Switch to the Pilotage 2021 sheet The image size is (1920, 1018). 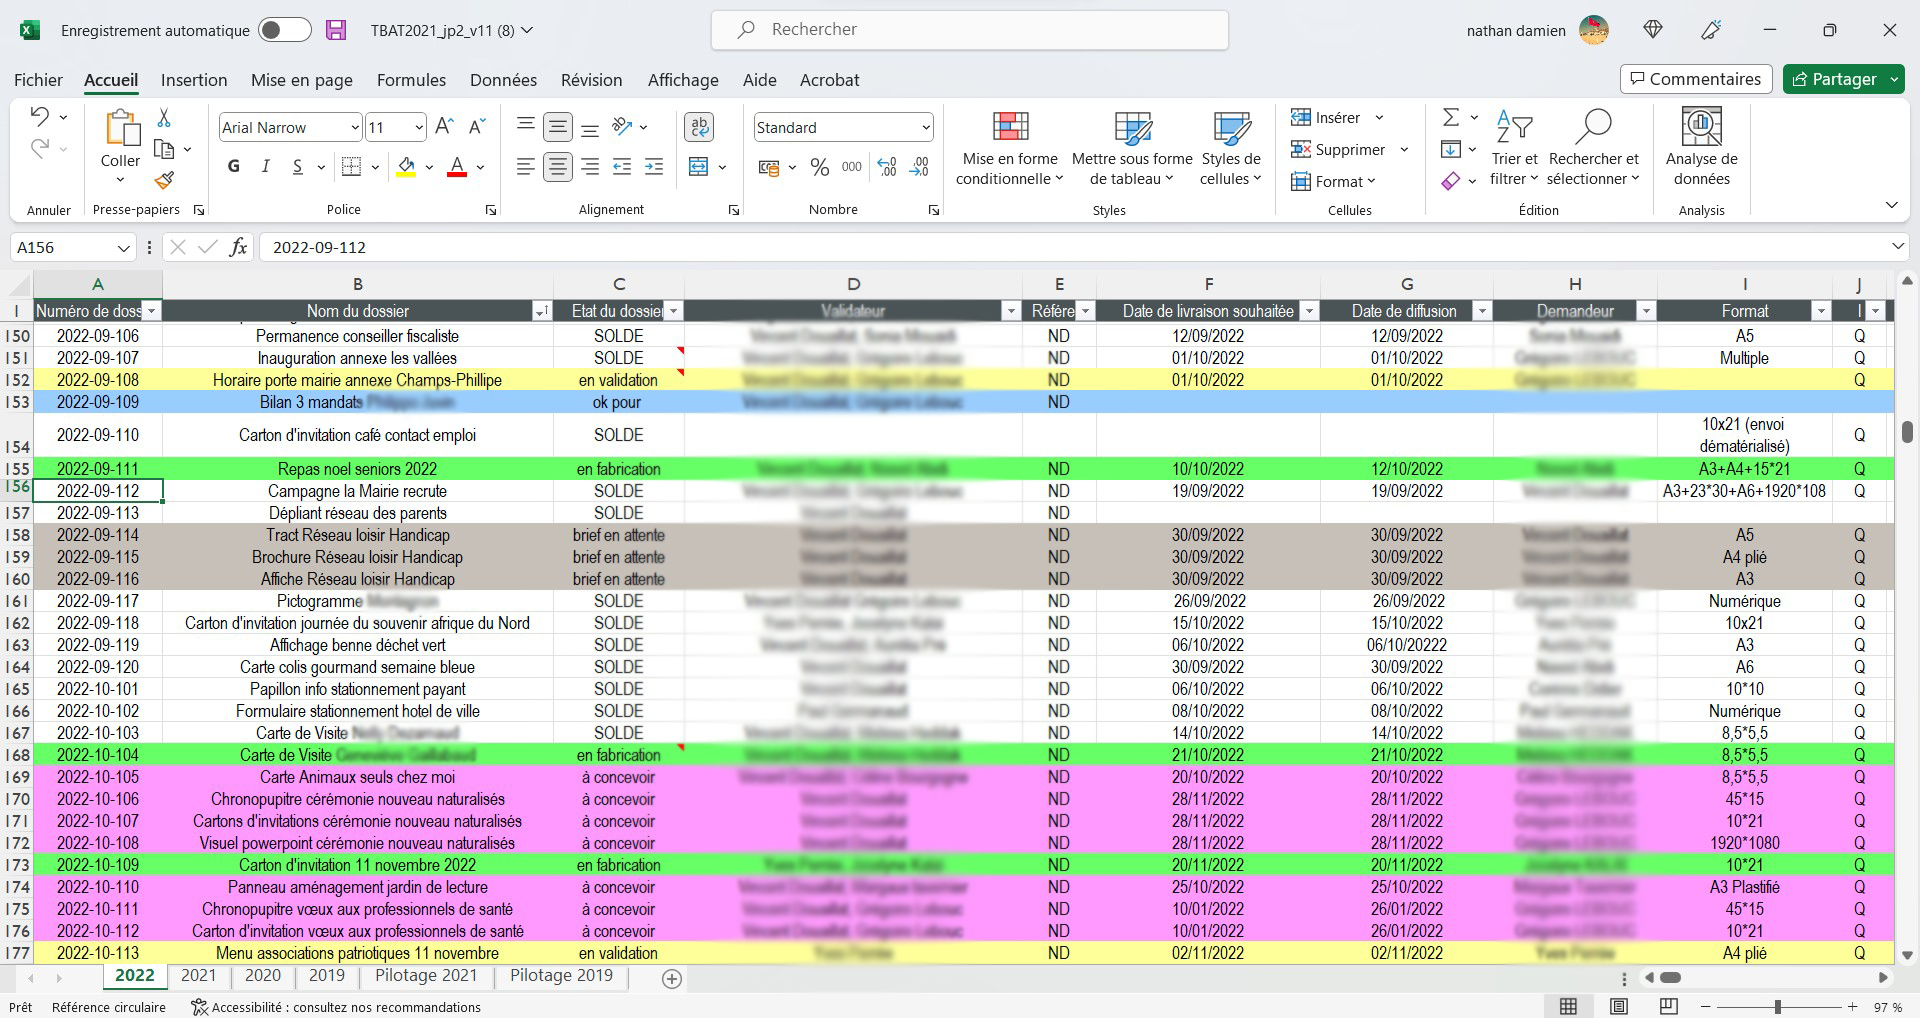click(x=426, y=975)
